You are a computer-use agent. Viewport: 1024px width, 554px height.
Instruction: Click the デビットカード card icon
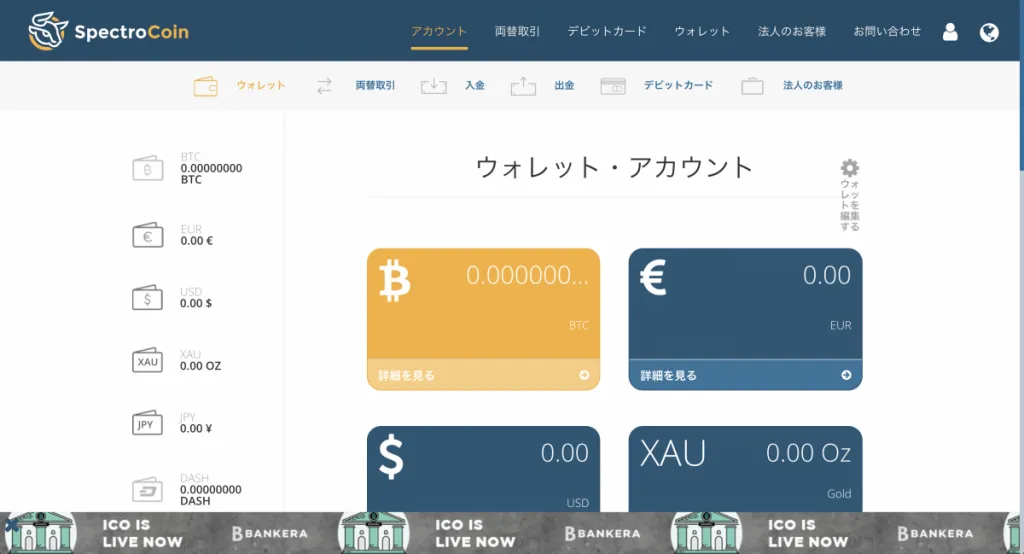pyautogui.click(x=613, y=86)
